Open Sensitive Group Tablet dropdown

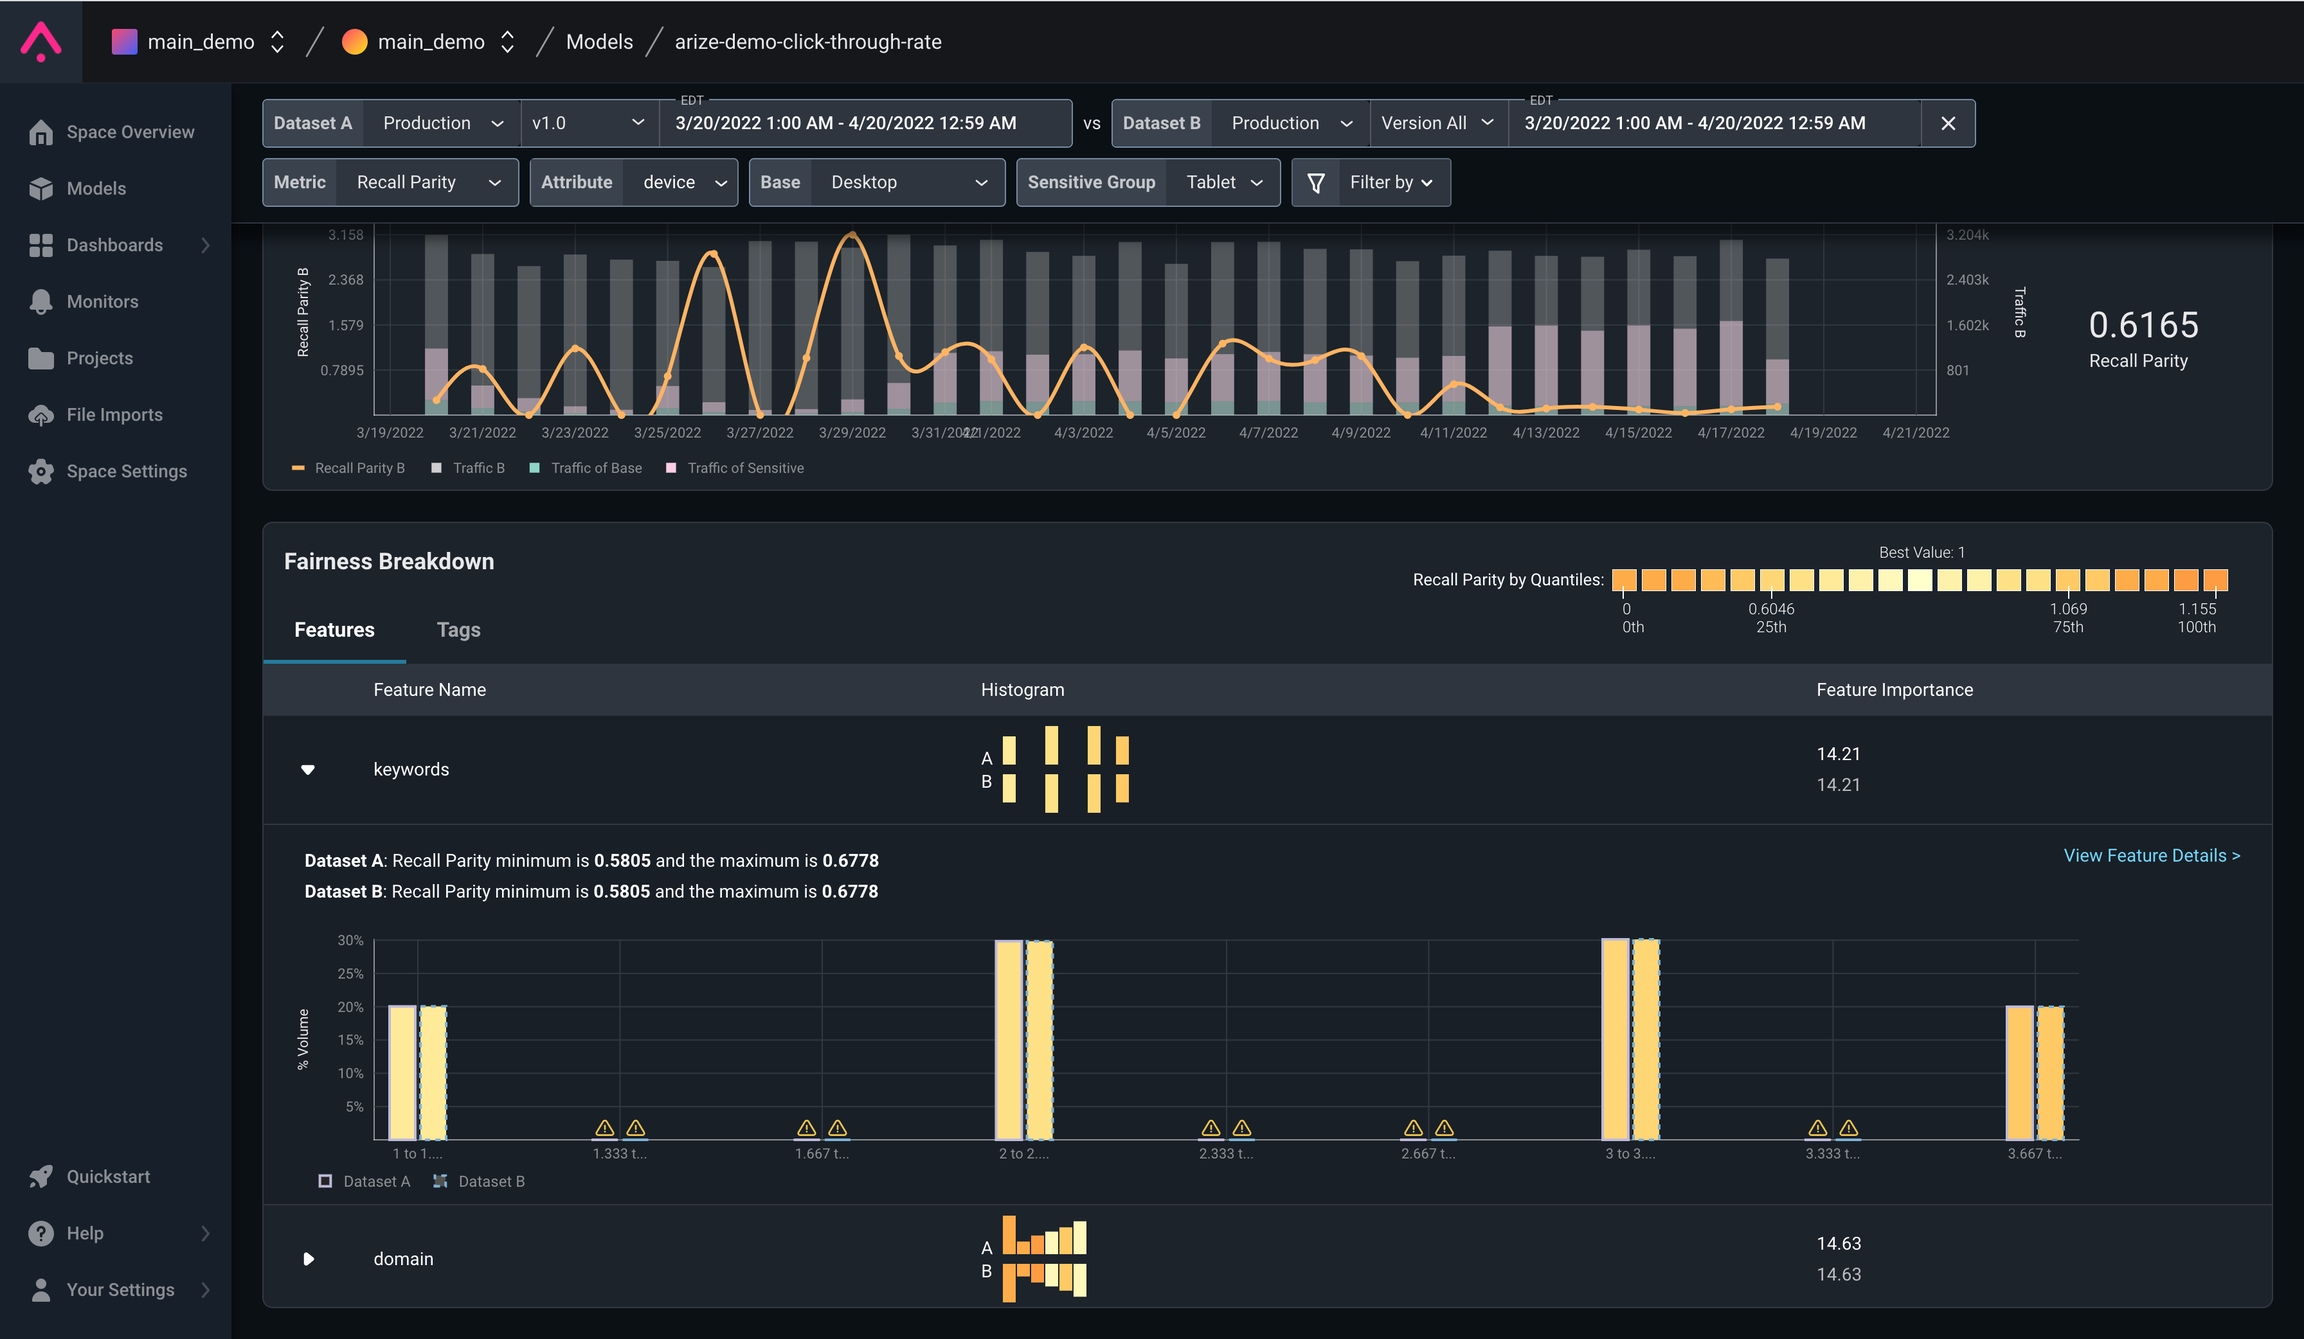[x=1223, y=182]
